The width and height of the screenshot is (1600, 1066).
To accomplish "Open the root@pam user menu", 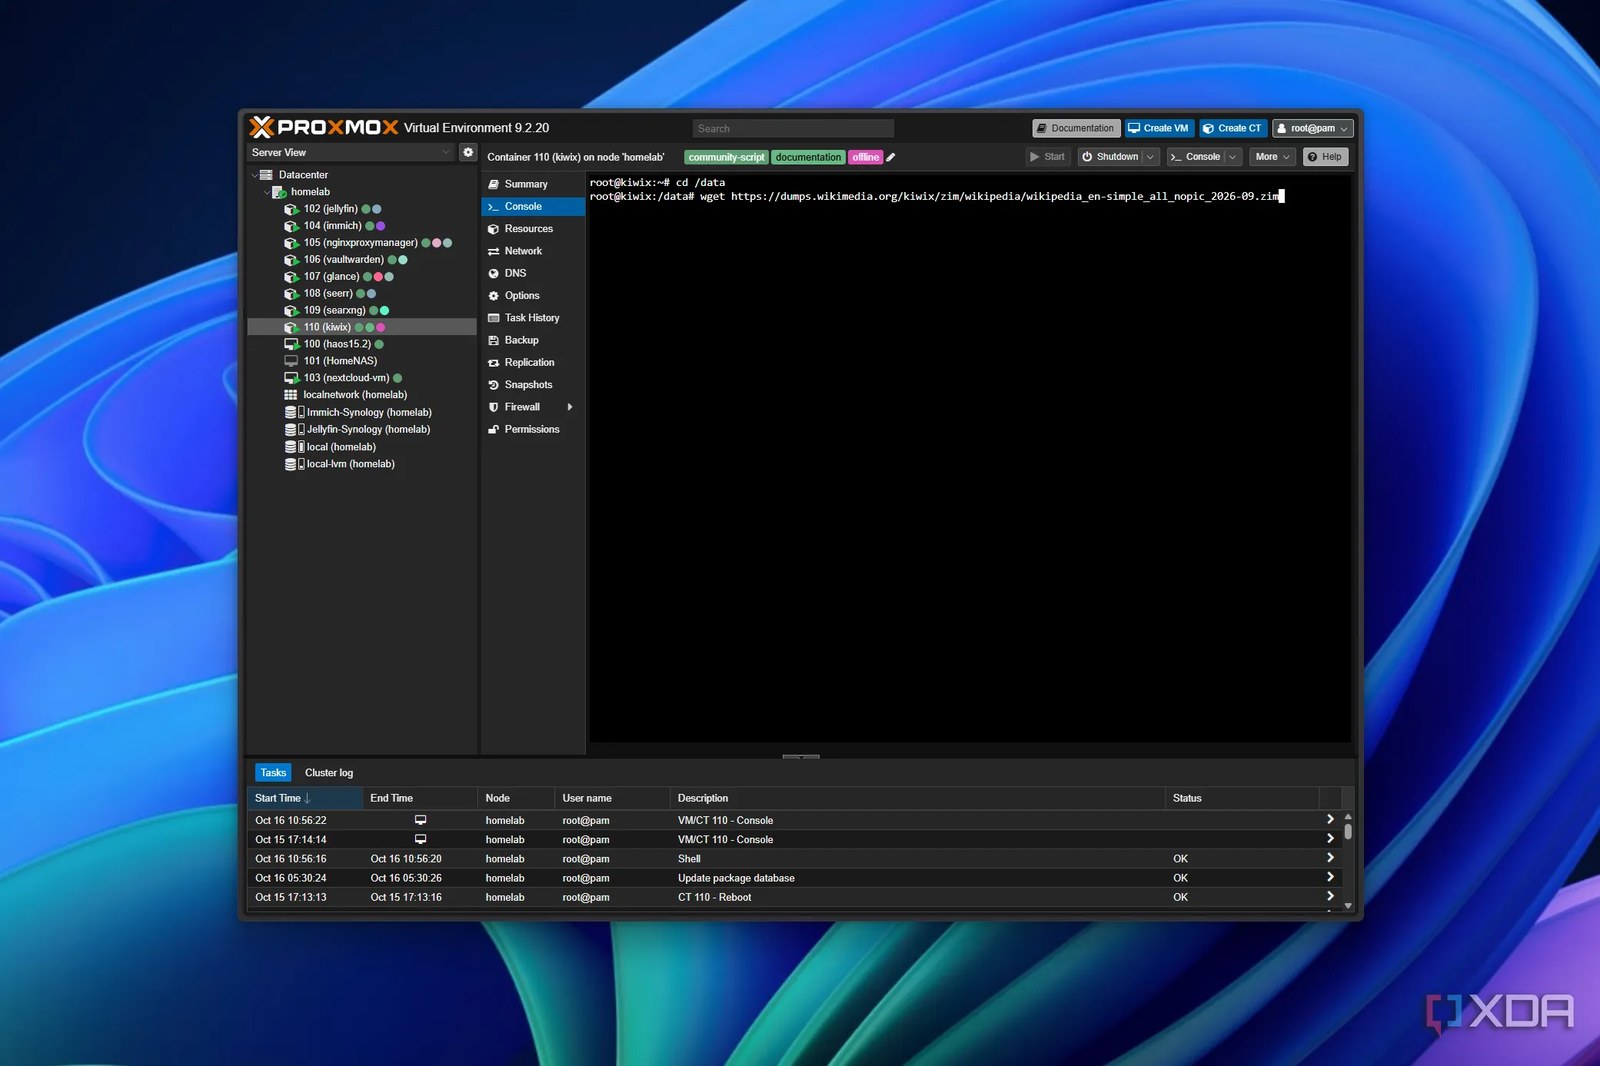I will 1313,128.
